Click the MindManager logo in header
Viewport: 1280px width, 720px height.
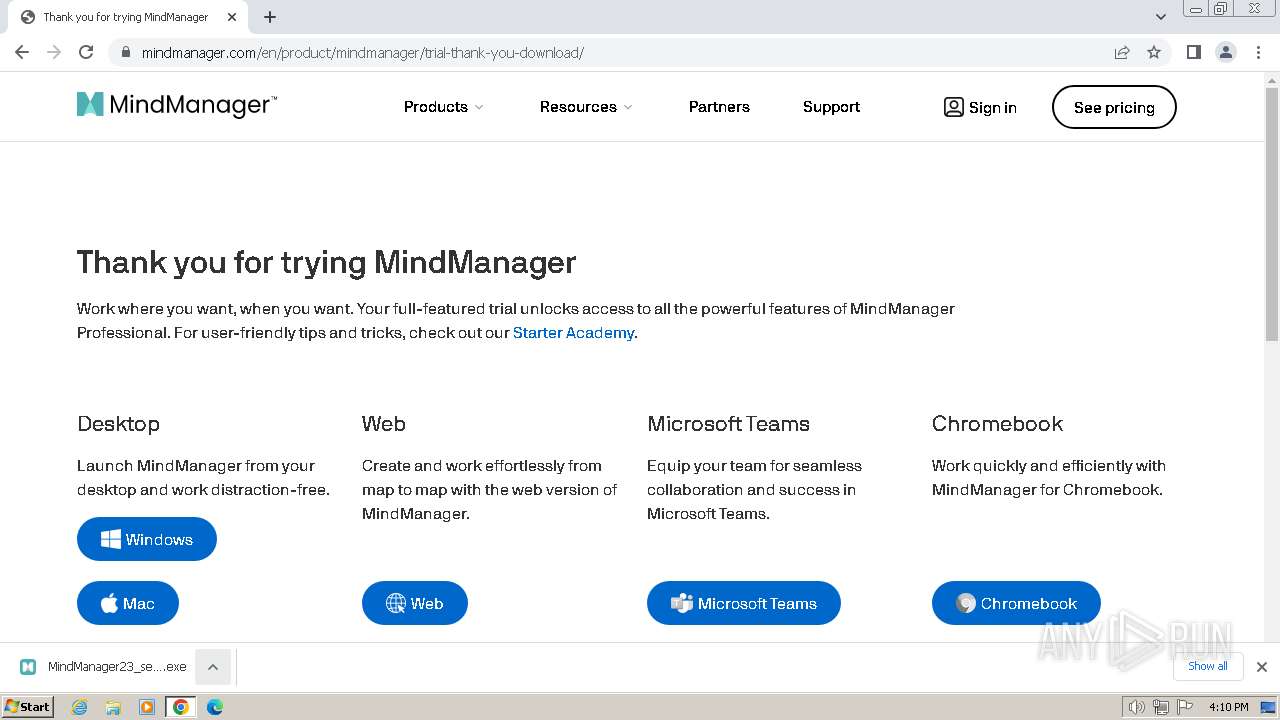click(x=177, y=105)
